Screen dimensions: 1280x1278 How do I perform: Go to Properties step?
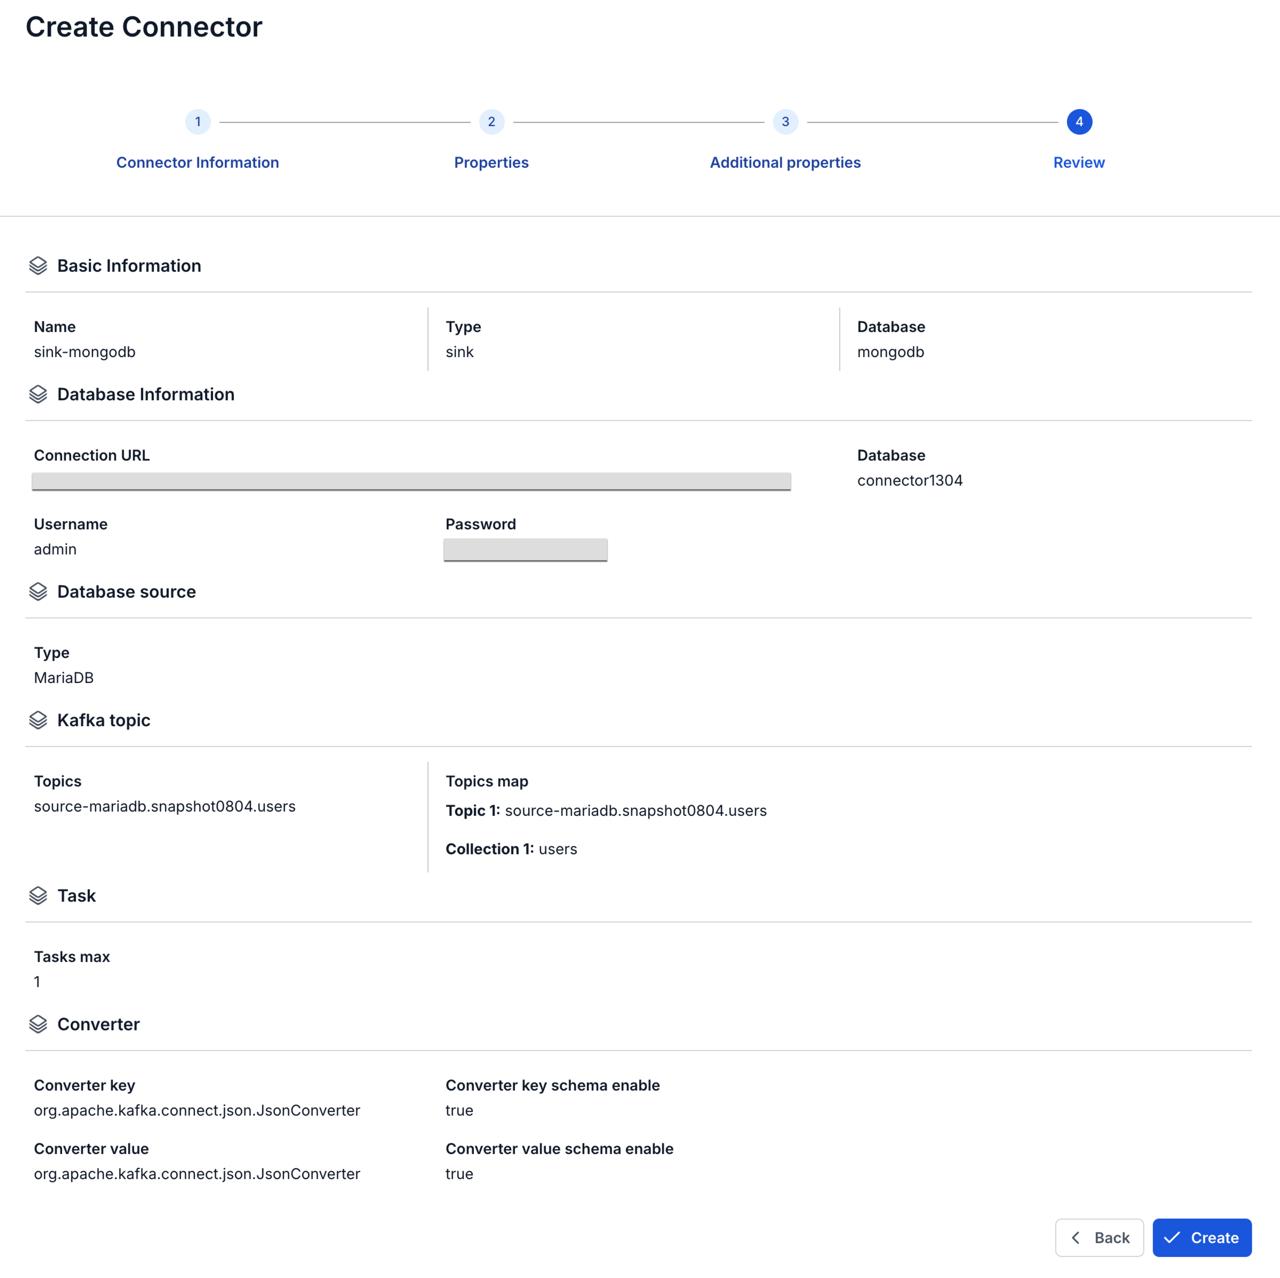491,162
